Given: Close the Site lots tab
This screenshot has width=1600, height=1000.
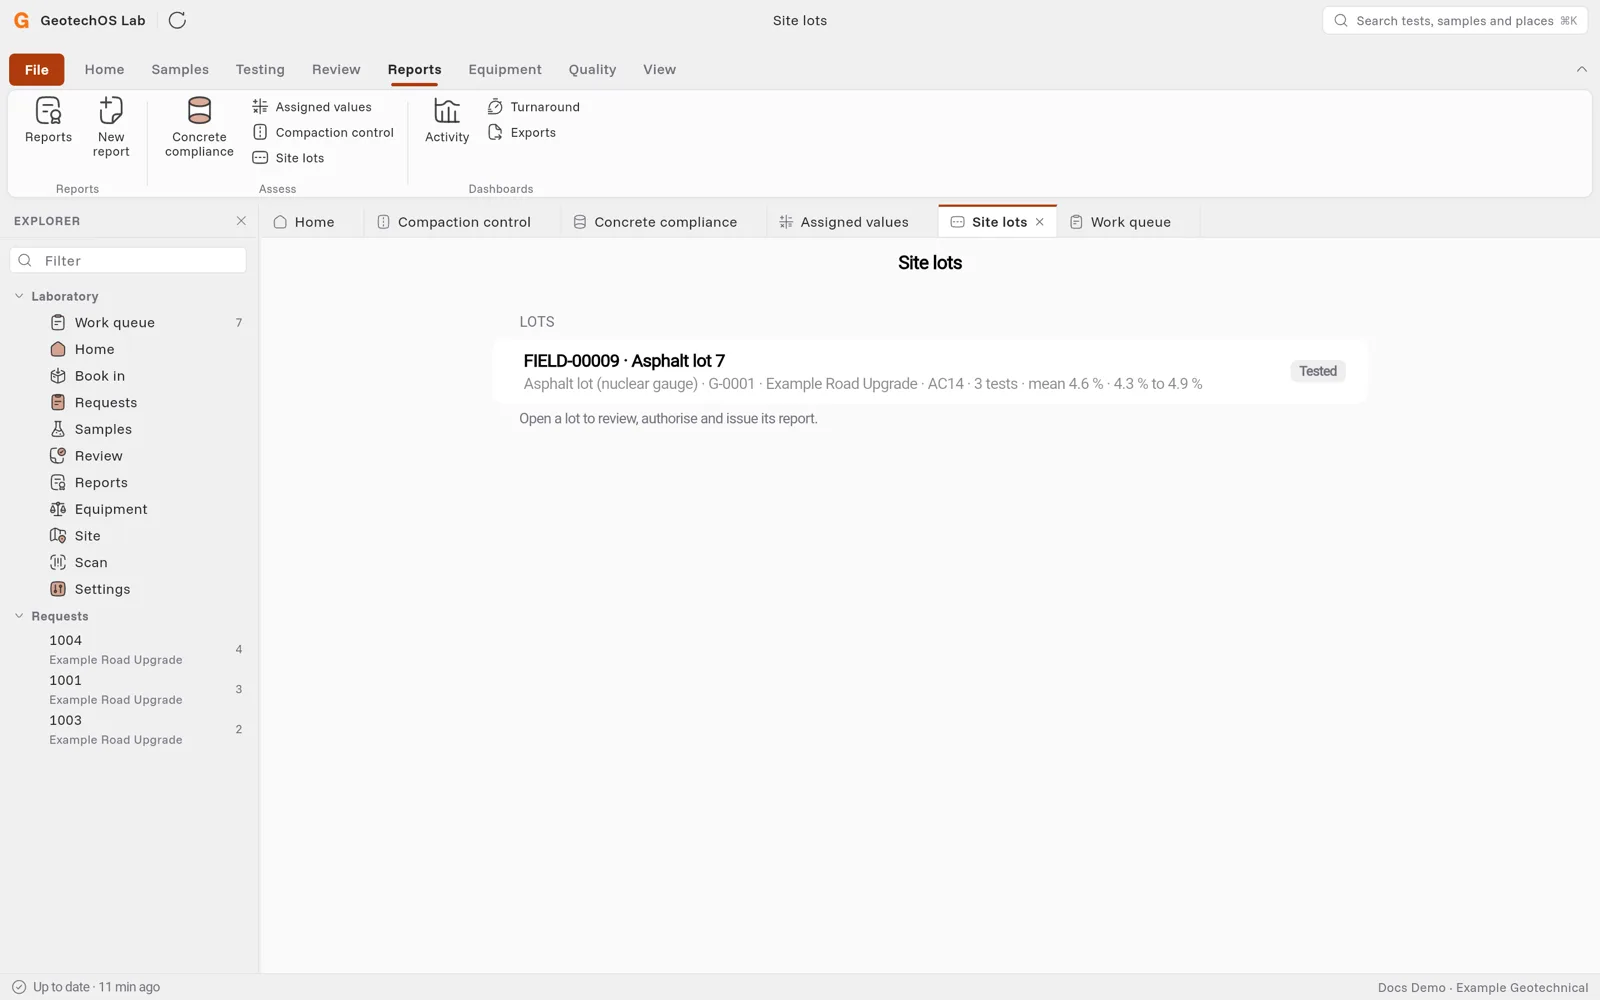Looking at the screenshot, I should (x=1040, y=222).
